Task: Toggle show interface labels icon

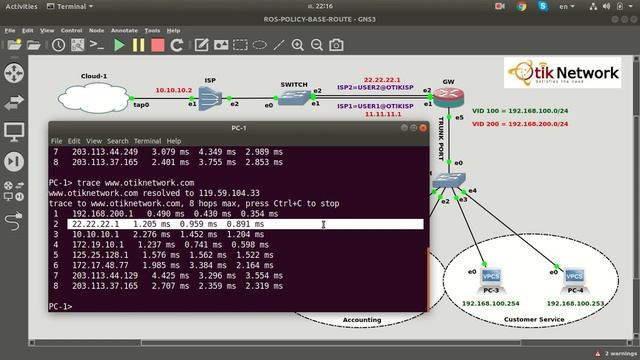Action: [78, 45]
